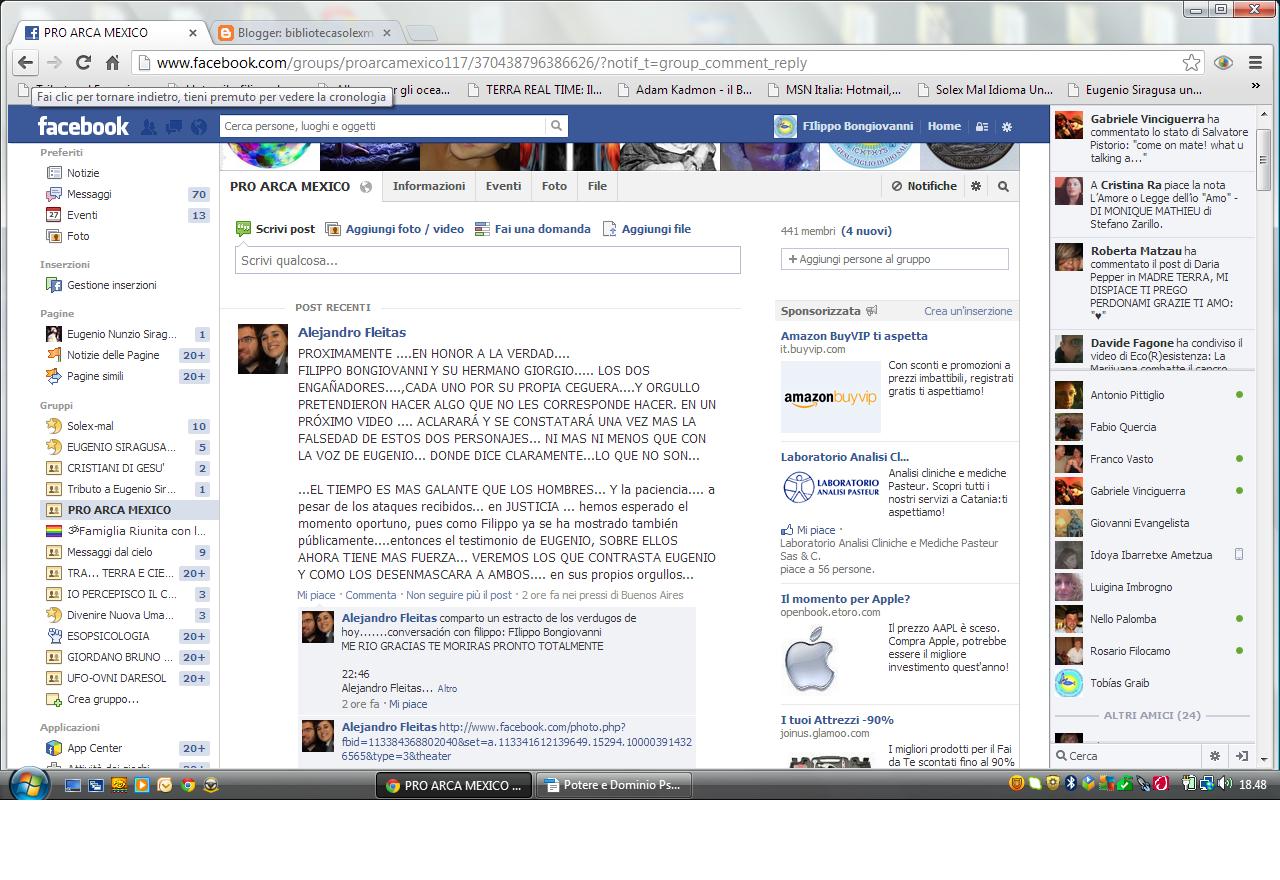Click Alejandro Fleitas post profile thumbnail
The height and width of the screenshot is (880, 1280).
tap(262, 348)
